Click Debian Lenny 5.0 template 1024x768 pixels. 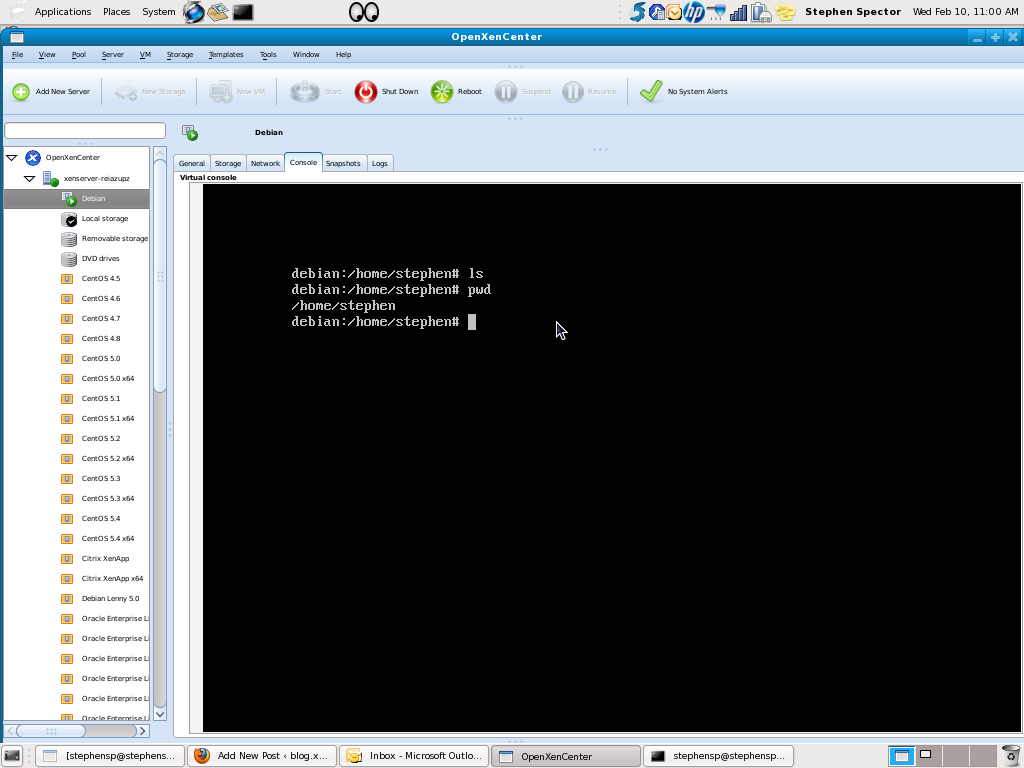pyautogui.click(x=110, y=599)
